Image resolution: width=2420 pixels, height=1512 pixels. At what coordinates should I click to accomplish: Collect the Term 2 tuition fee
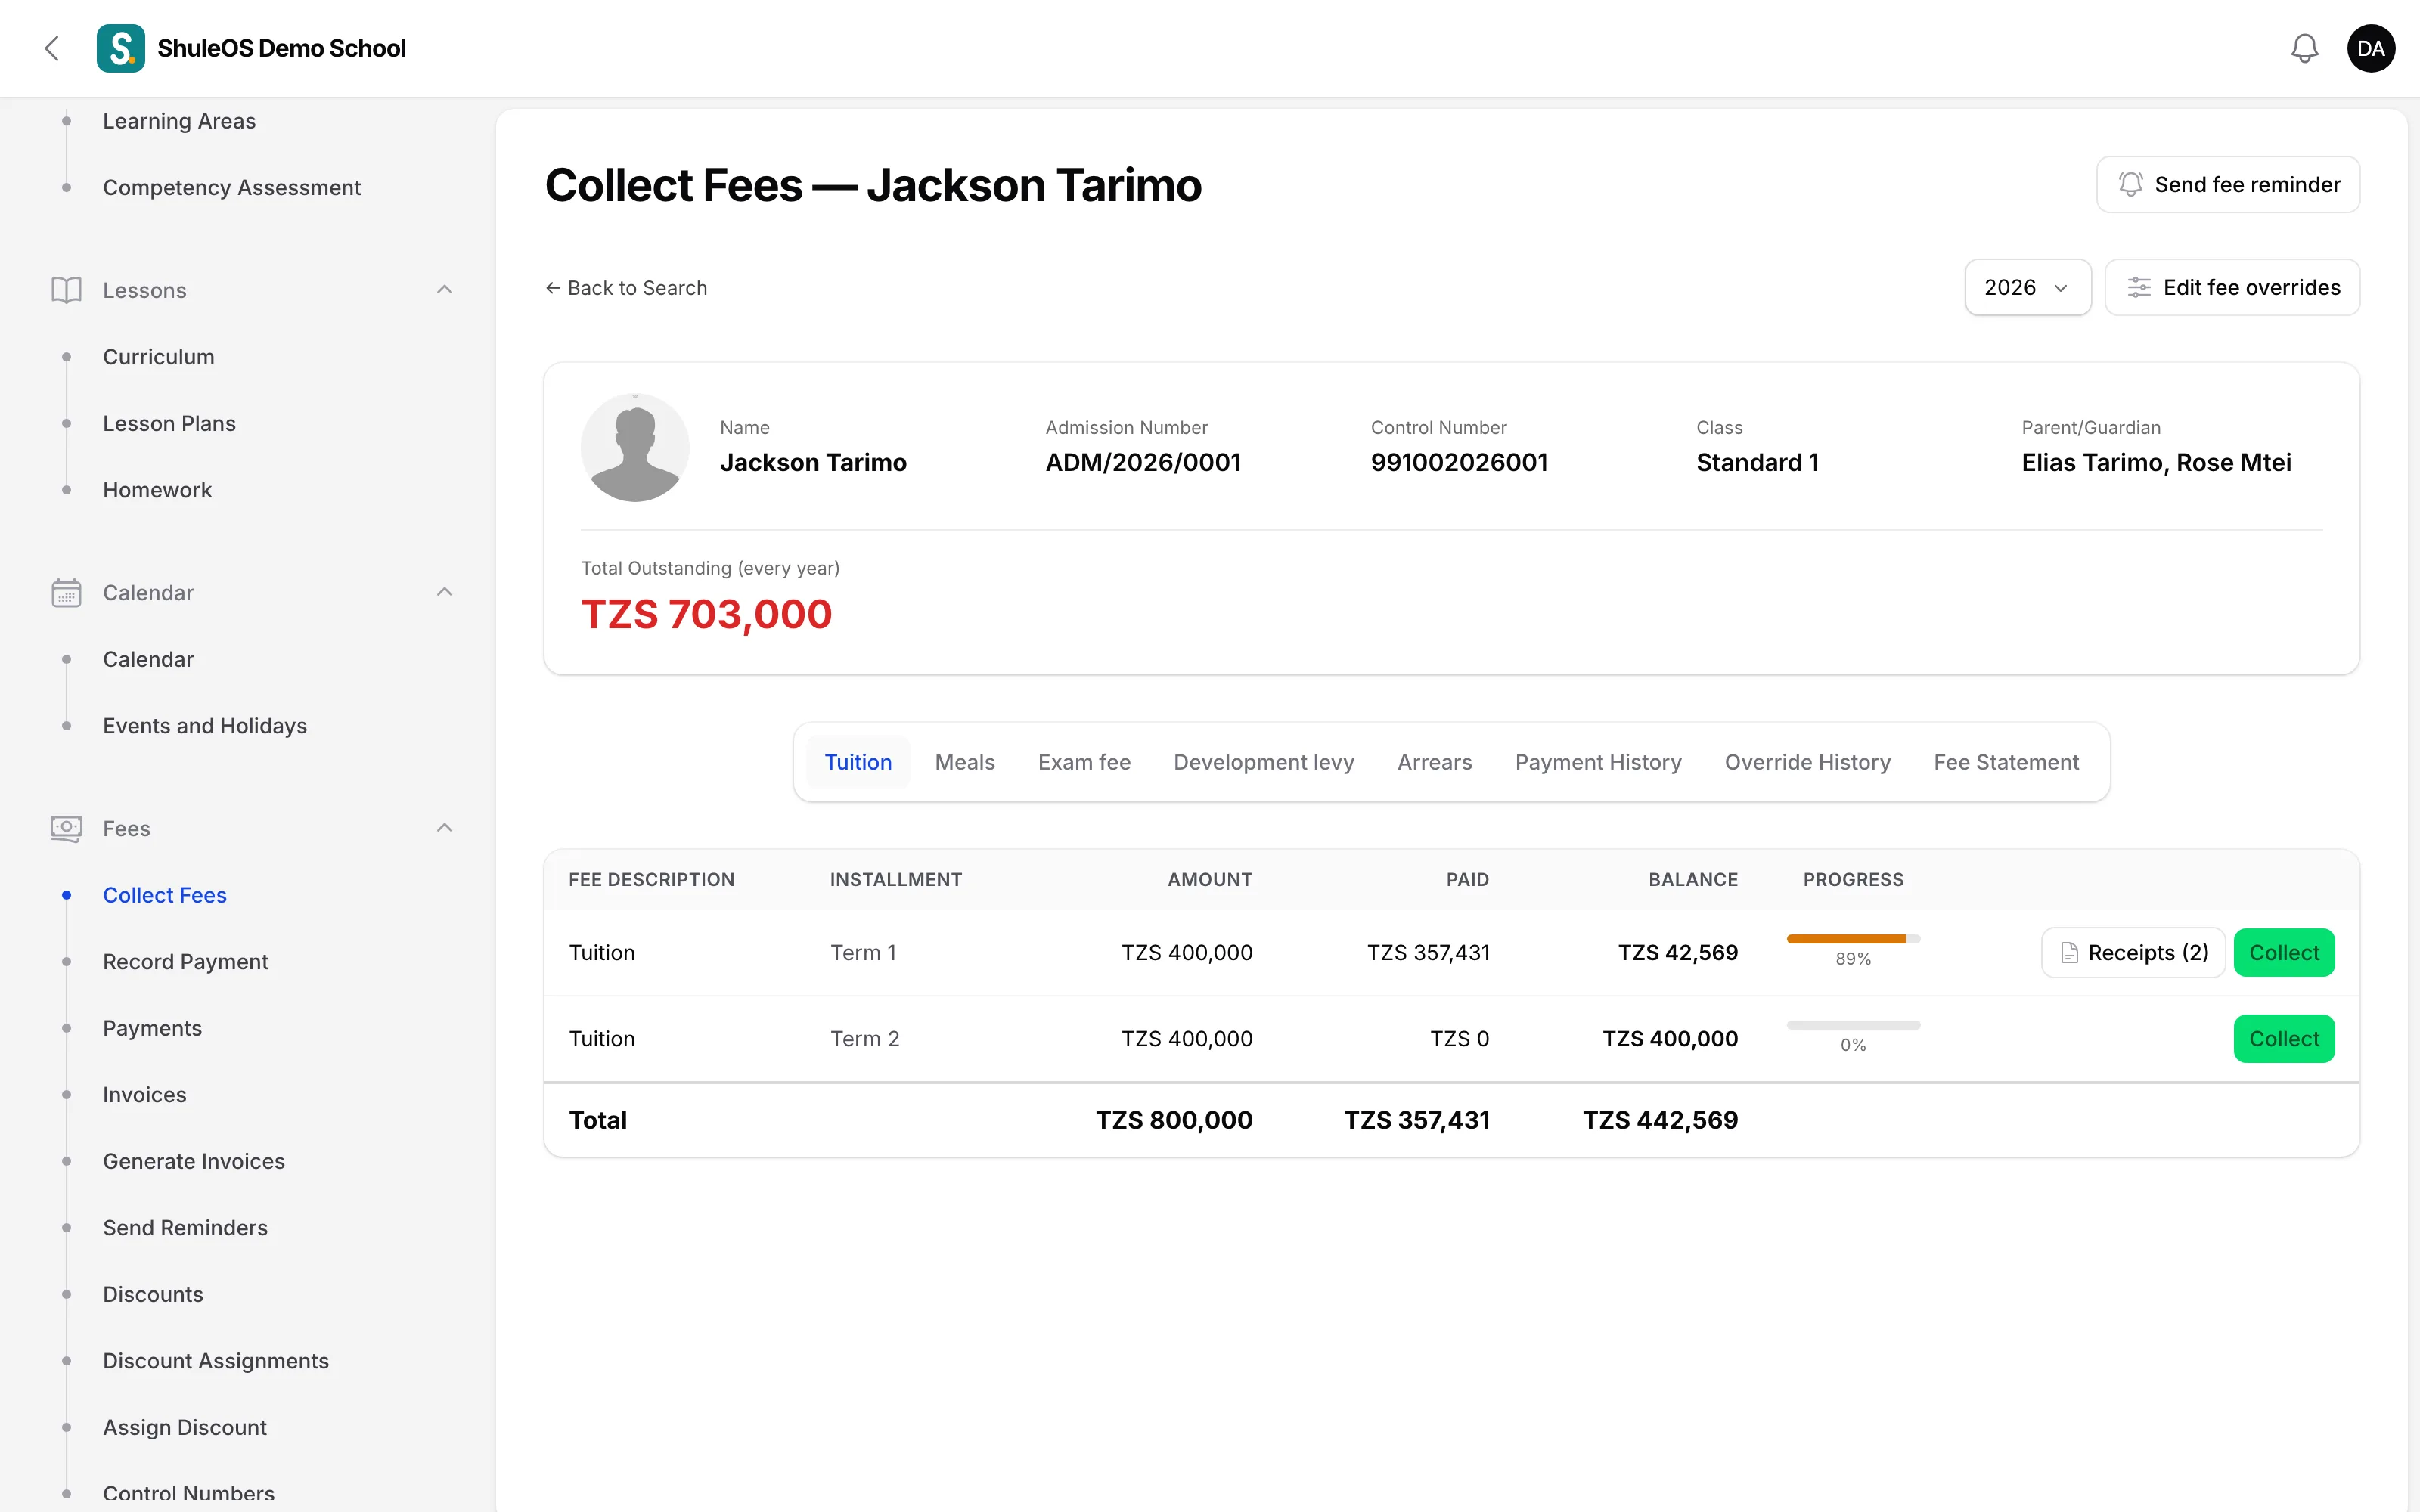pyautogui.click(x=2284, y=1039)
